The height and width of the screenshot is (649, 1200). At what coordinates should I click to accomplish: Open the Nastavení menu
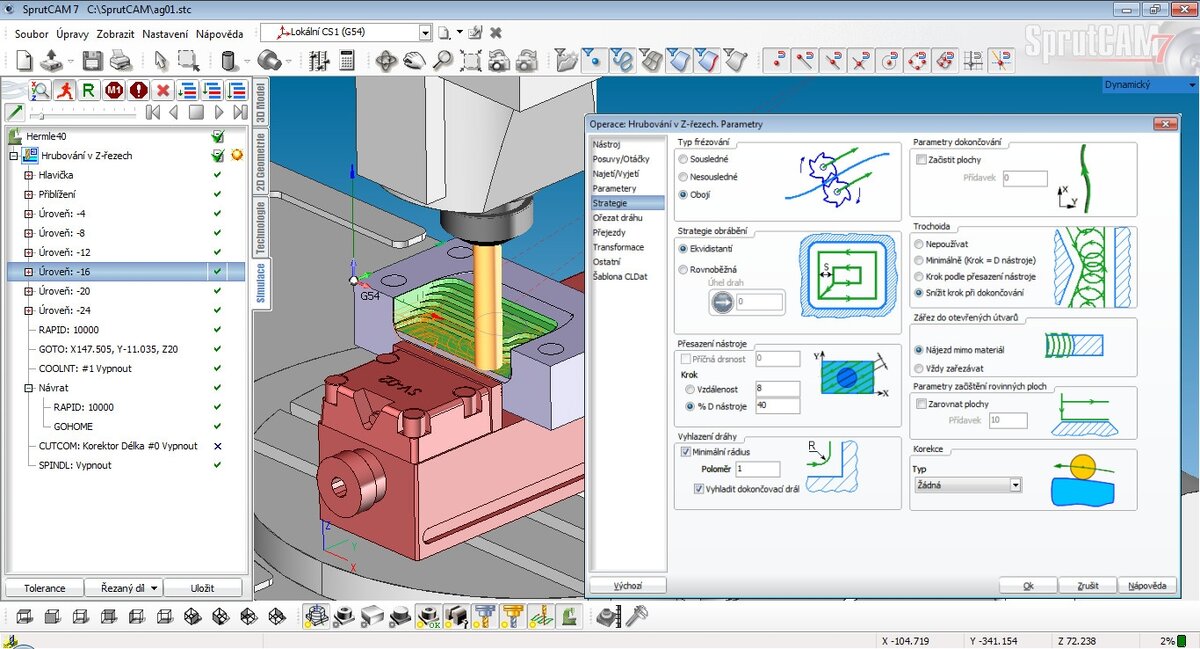click(x=165, y=33)
